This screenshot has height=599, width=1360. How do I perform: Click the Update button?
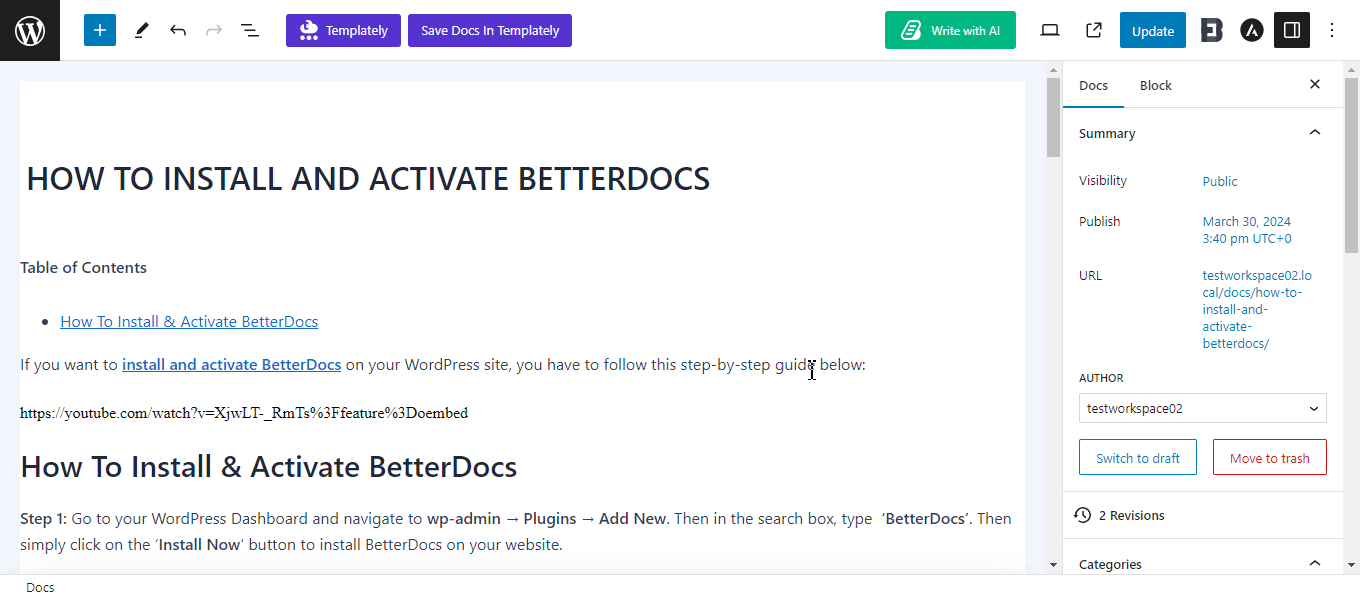click(x=1152, y=30)
